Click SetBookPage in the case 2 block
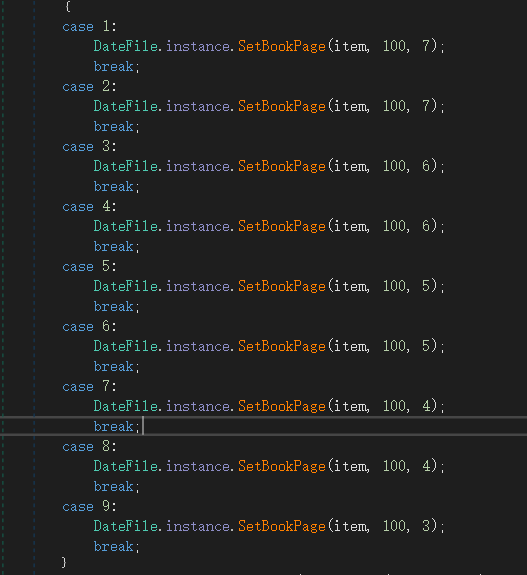The image size is (527, 575). pos(282,107)
